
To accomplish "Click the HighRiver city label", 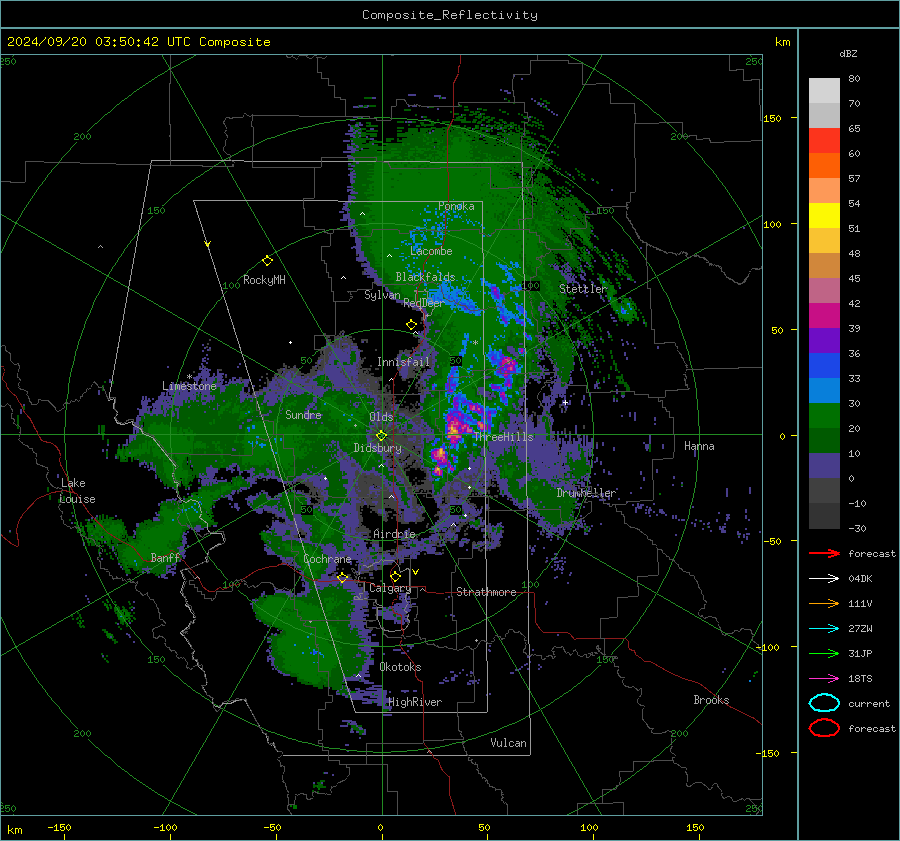I will pyautogui.click(x=415, y=702).
